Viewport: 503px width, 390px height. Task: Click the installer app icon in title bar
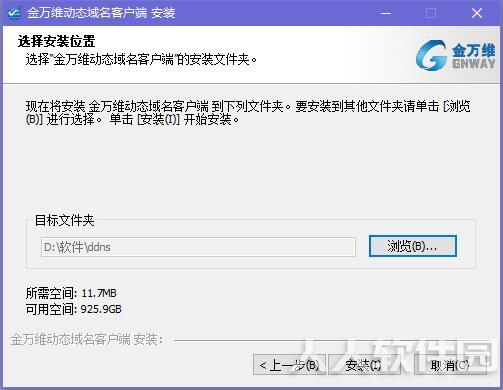tap(14, 14)
